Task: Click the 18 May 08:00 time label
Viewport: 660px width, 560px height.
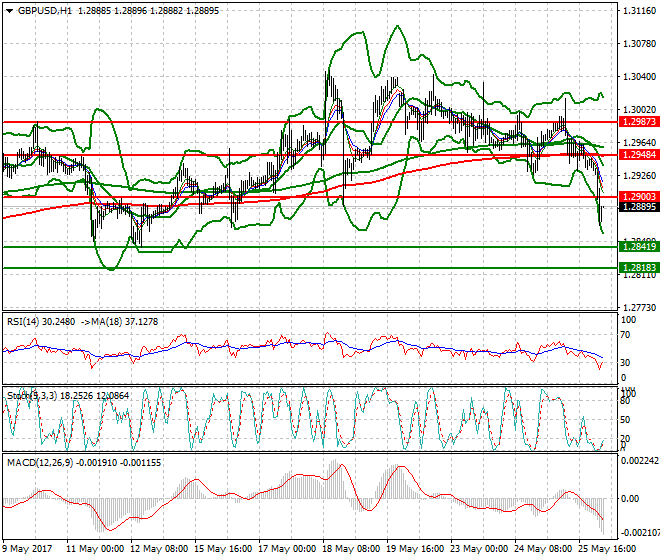Action: click(347, 548)
